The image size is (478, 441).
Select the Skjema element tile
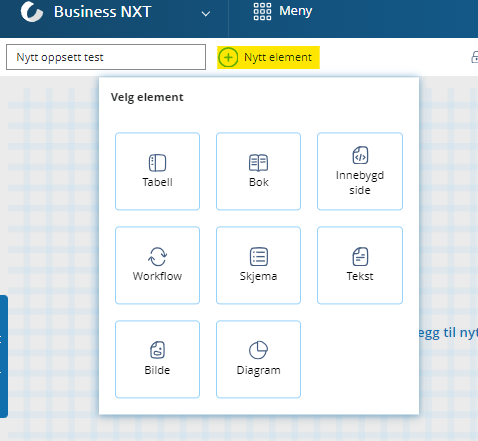[x=258, y=265]
